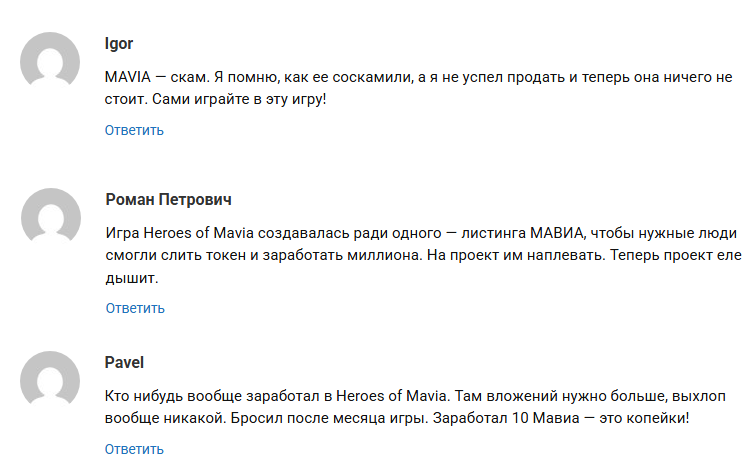Click Igor's gray avatar icon

tap(50, 62)
